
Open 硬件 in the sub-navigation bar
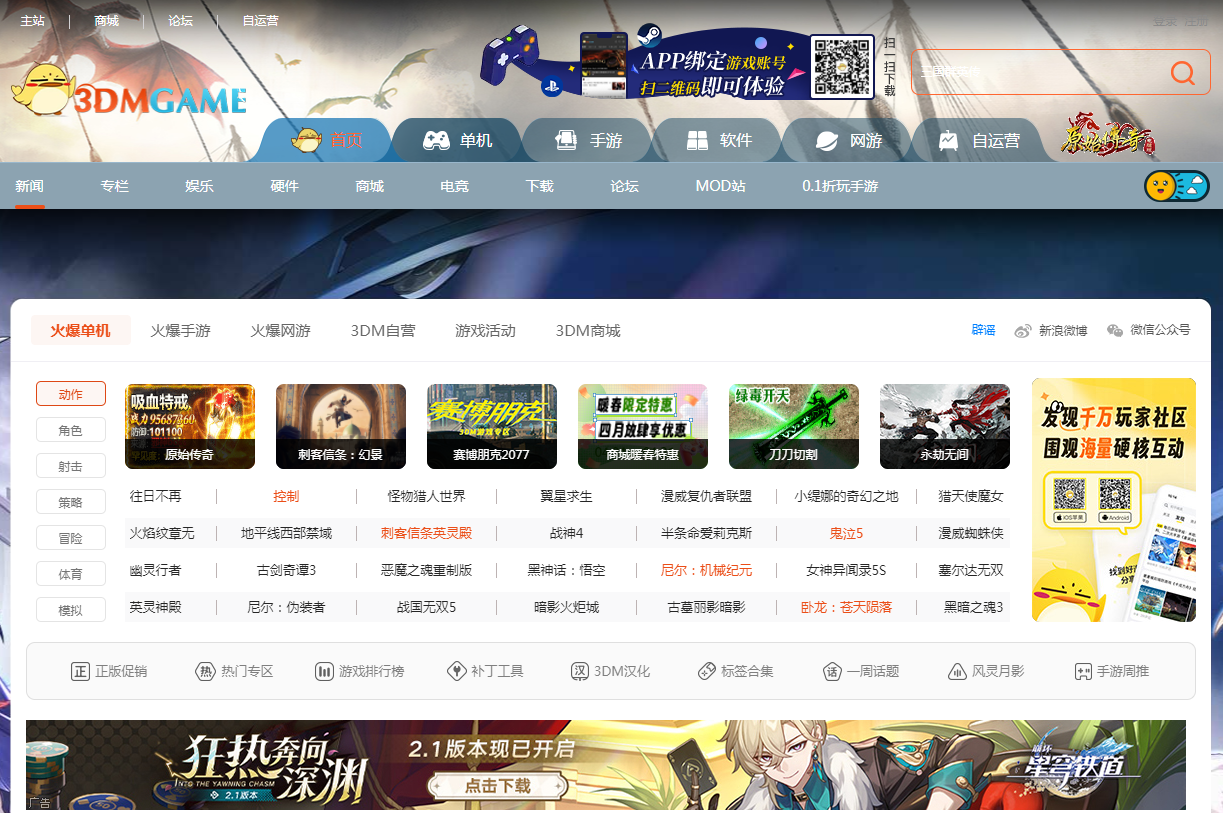(285, 186)
